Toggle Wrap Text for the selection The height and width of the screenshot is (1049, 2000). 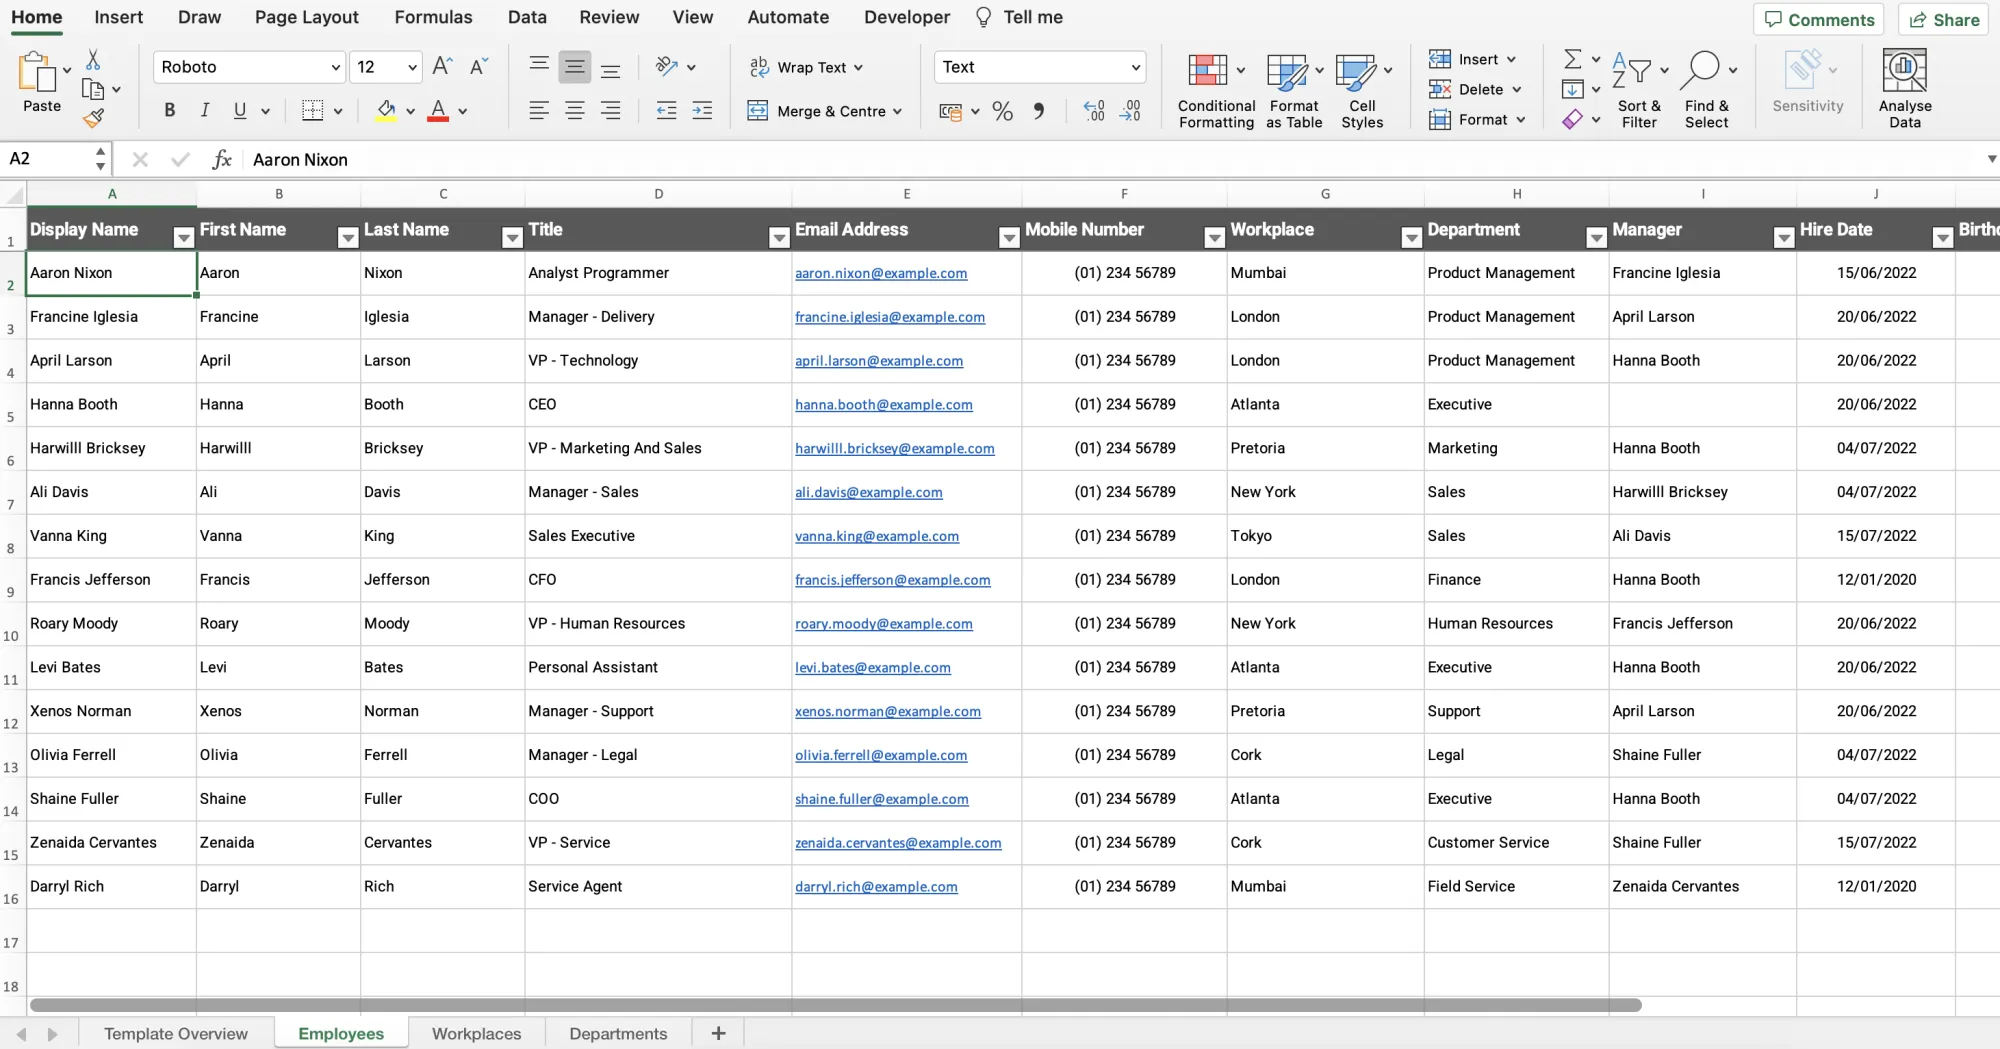[806, 67]
